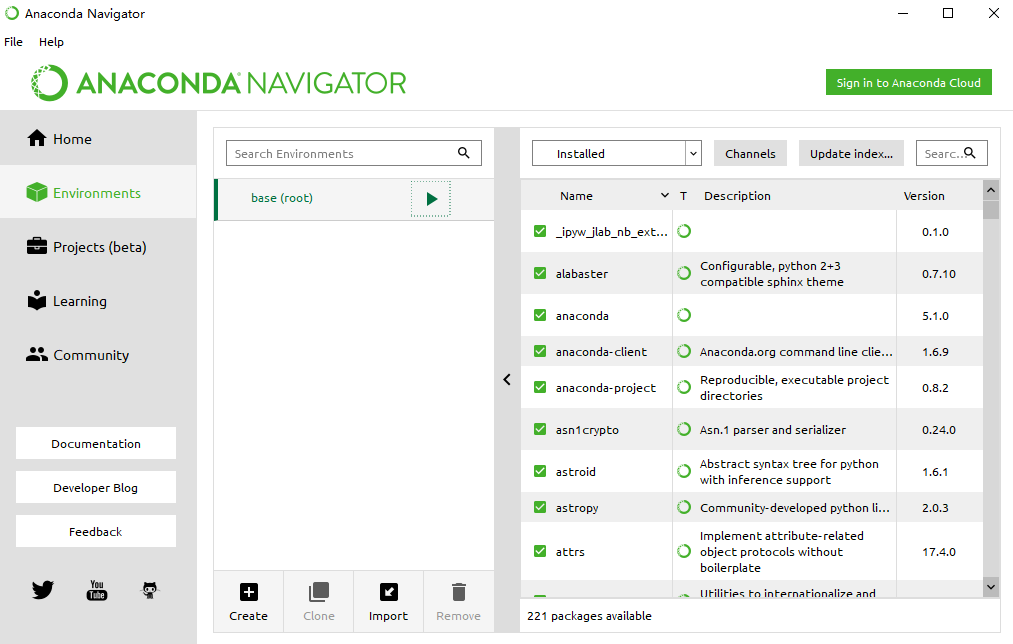Viewport: 1013px width, 644px height.
Task: Open the Projects (beta) tab
Action: [98, 247]
